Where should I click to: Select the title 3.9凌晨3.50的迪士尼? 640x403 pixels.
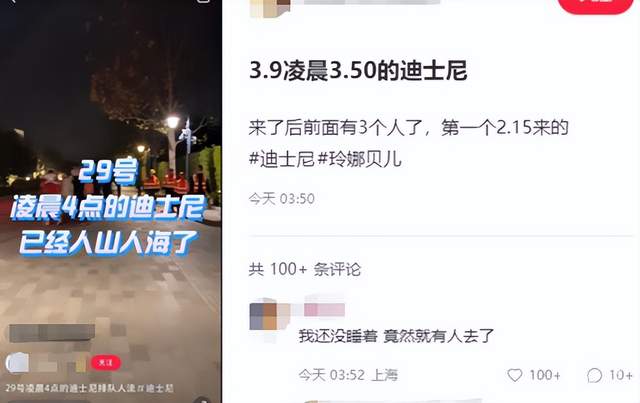point(358,70)
